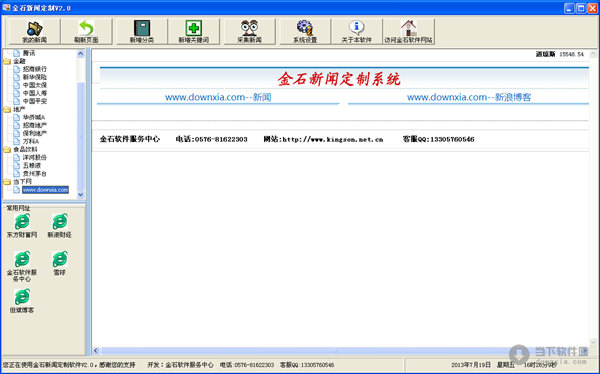Select 华侨城A tree item

coord(34,118)
